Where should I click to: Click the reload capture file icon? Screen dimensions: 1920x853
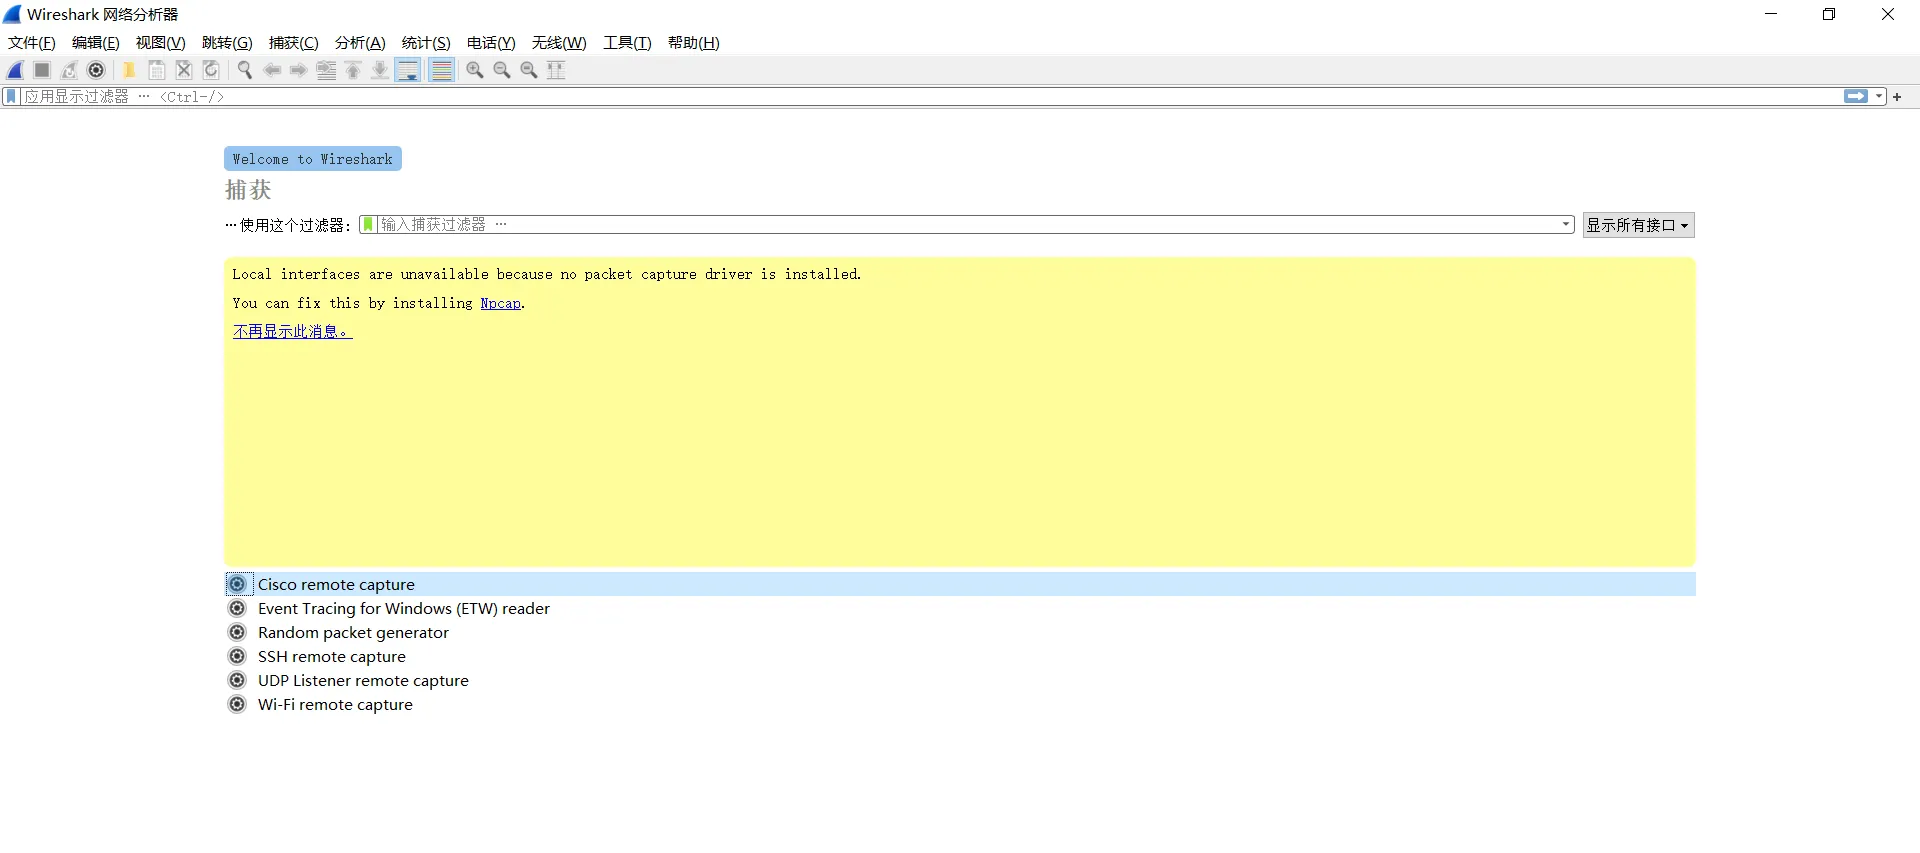211,70
